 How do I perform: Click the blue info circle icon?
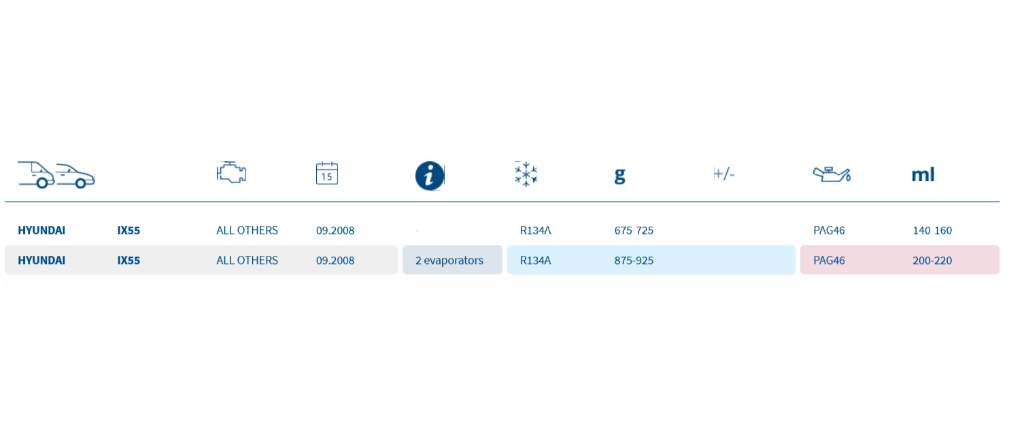tap(430, 176)
